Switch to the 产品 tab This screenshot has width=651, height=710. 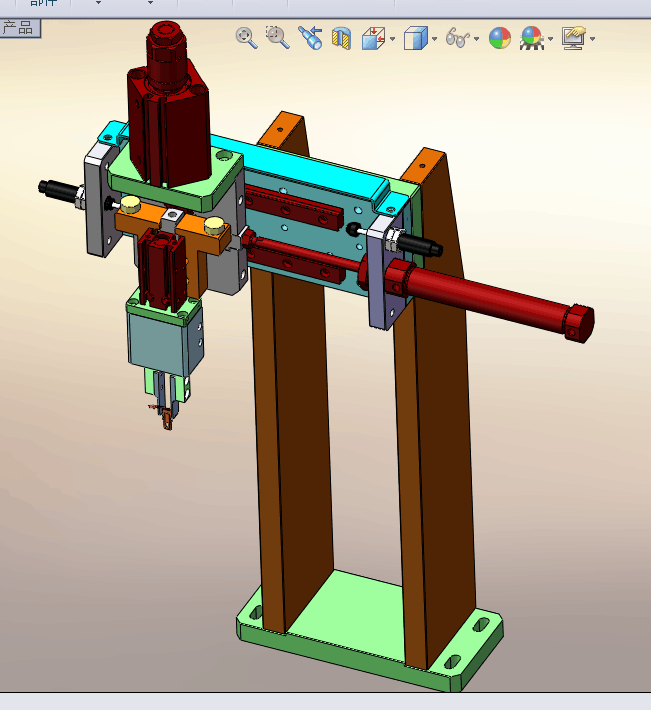[x=19, y=28]
